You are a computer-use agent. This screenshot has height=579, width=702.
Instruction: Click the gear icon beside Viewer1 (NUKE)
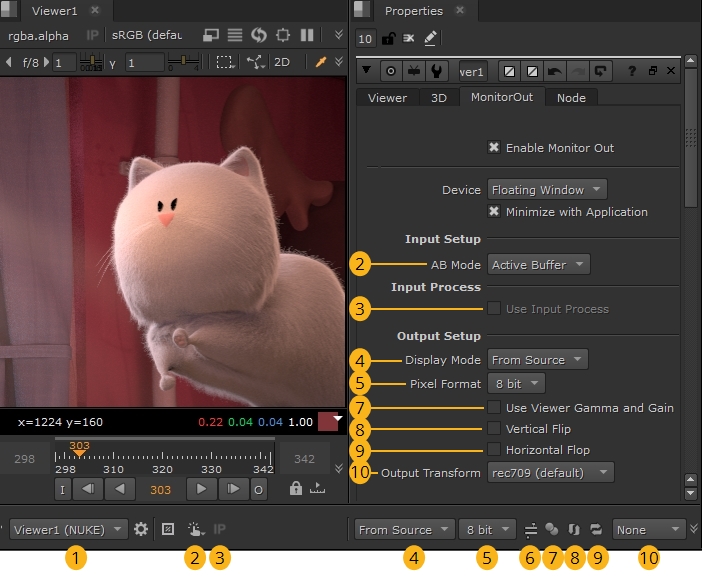point(141,530)
